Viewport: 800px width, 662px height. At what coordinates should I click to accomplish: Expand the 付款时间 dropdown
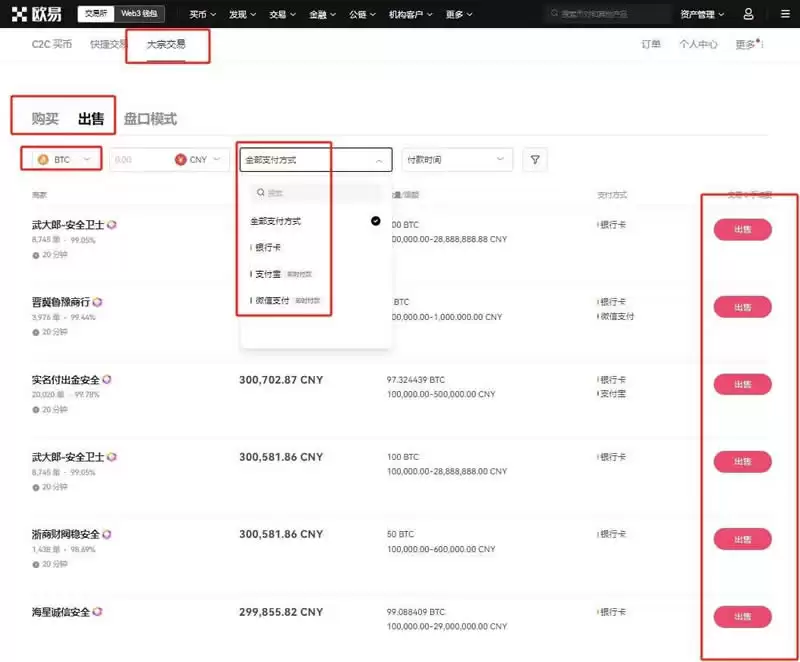(x=457, y=160)
